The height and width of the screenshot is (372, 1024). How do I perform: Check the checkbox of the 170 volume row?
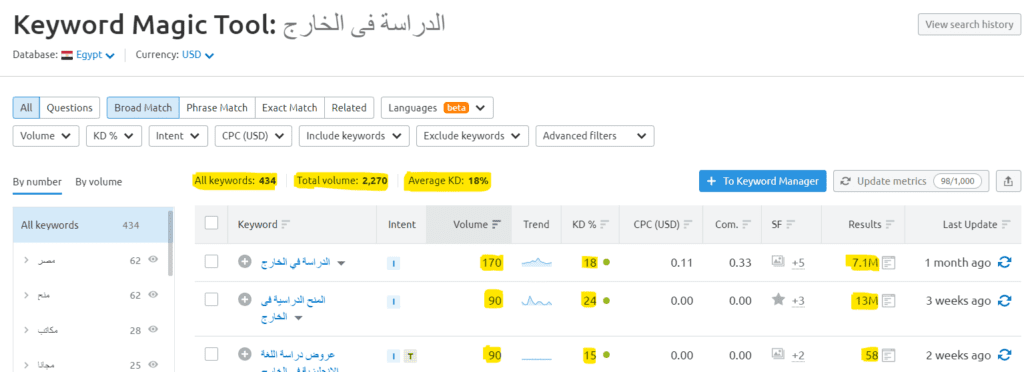(212, 262)
